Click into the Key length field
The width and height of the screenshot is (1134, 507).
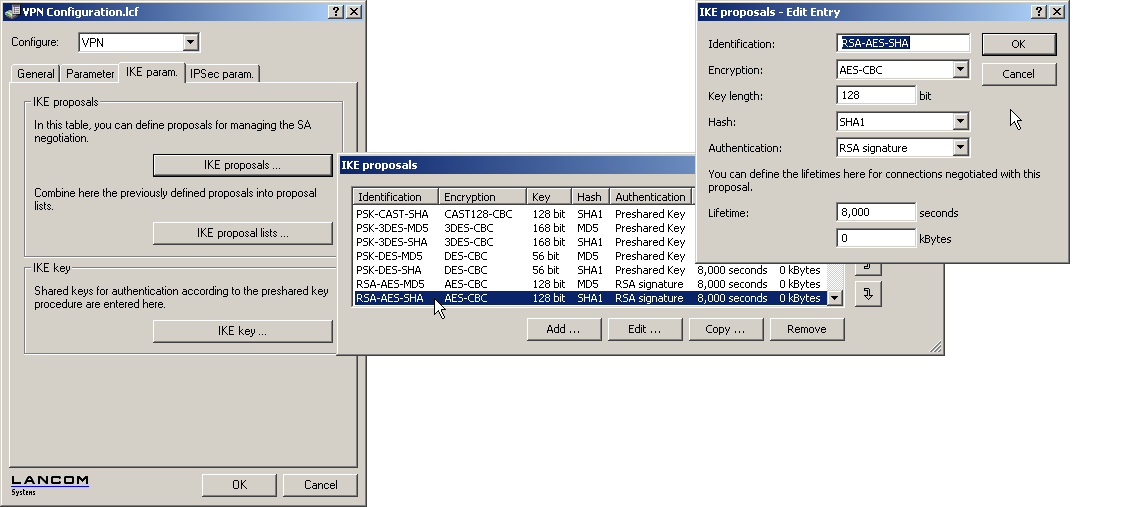[876, 96]
